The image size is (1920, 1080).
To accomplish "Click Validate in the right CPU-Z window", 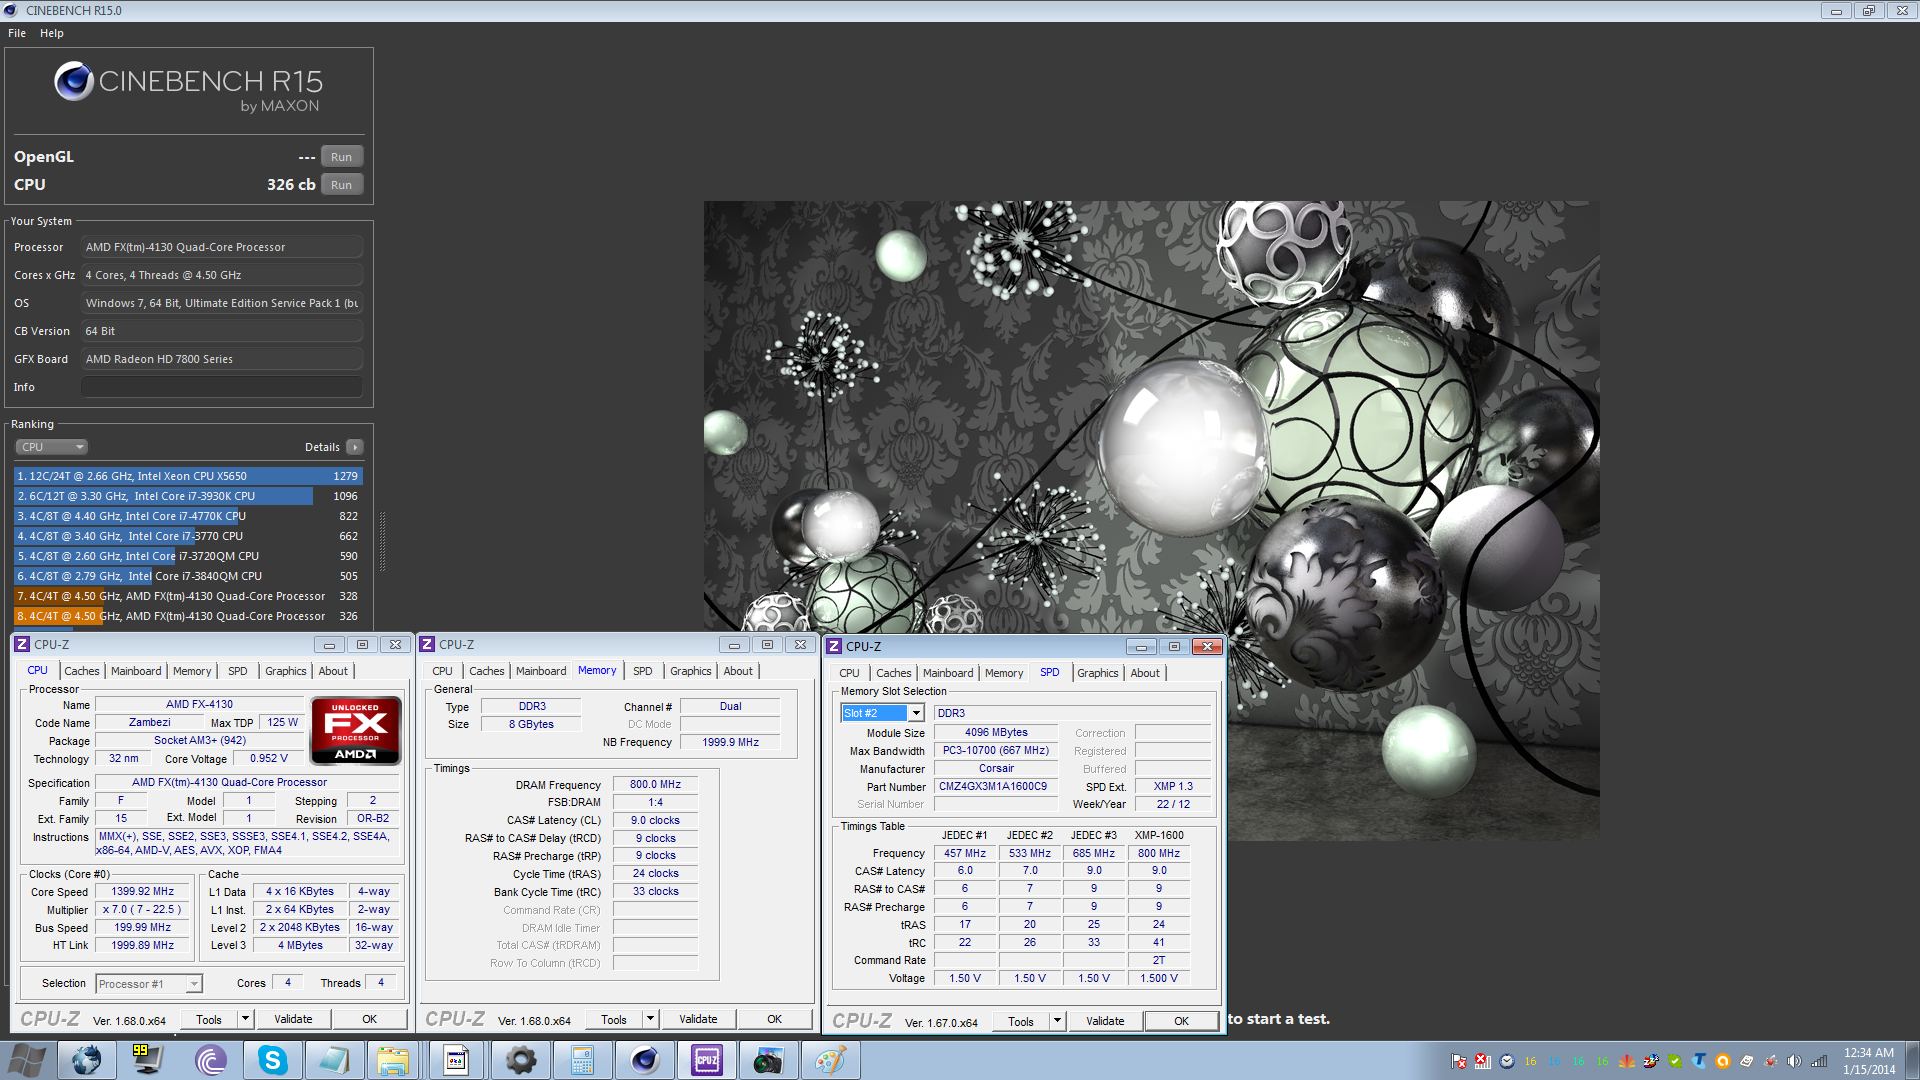I will [x=1105, y=1021].
